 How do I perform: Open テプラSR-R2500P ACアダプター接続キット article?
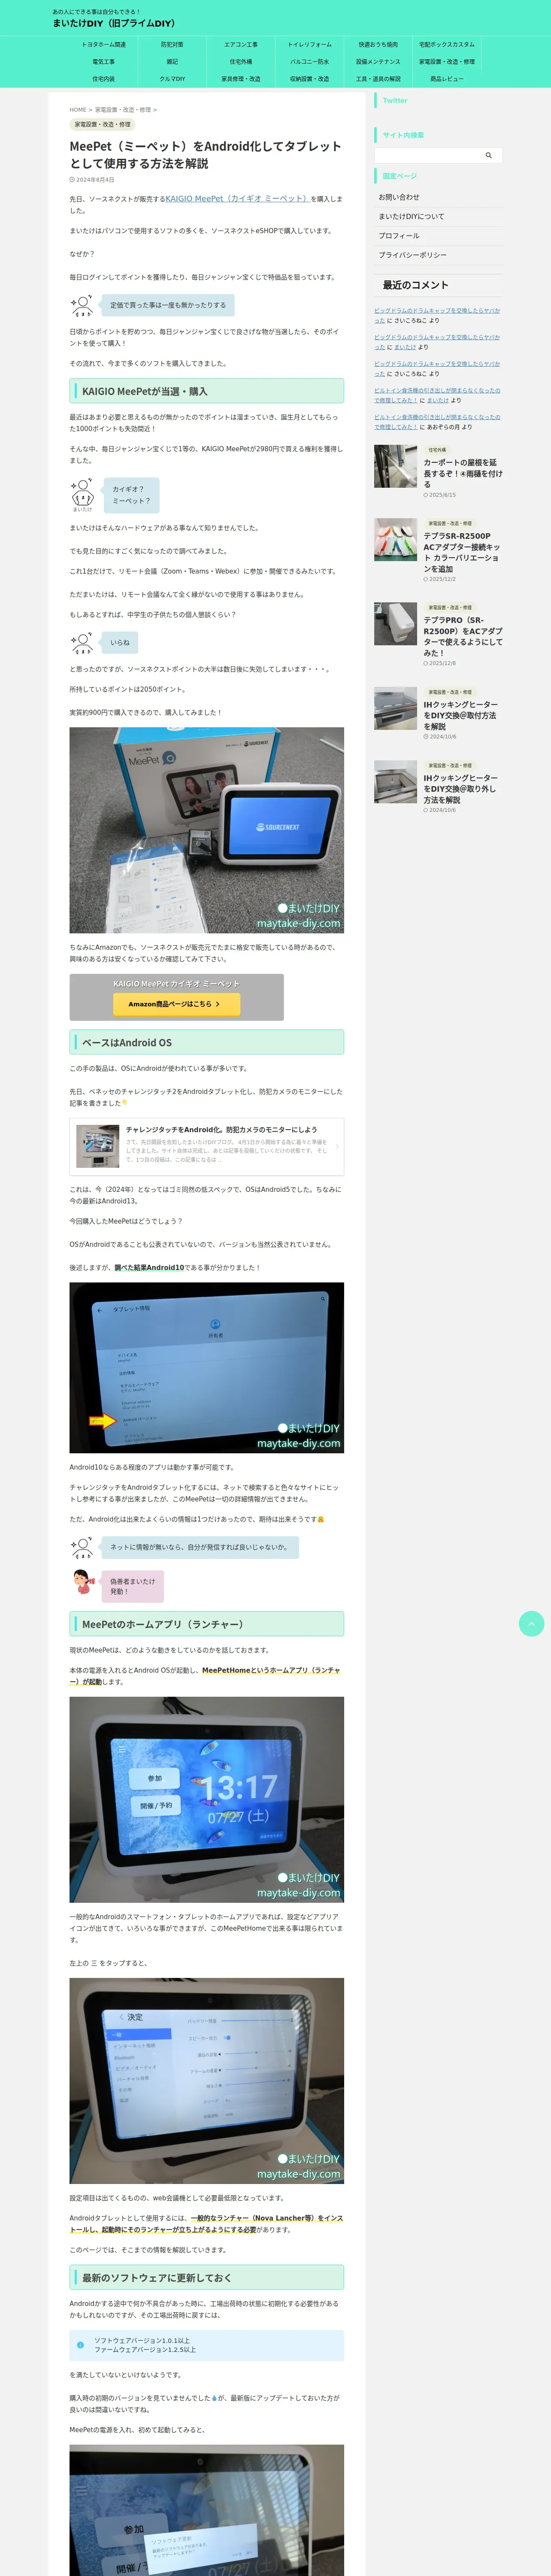pyautogui.click(x=462, y=552)
